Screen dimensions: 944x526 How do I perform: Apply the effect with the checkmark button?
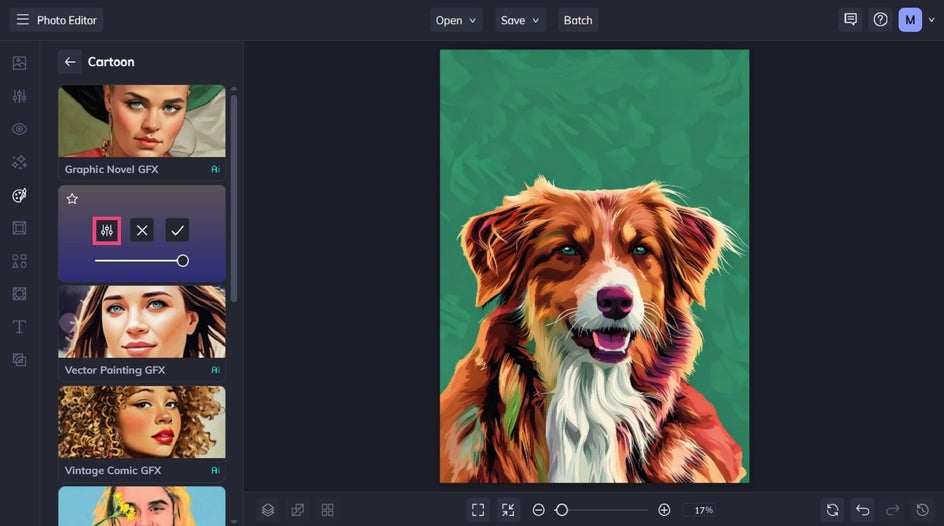[177, 231]
